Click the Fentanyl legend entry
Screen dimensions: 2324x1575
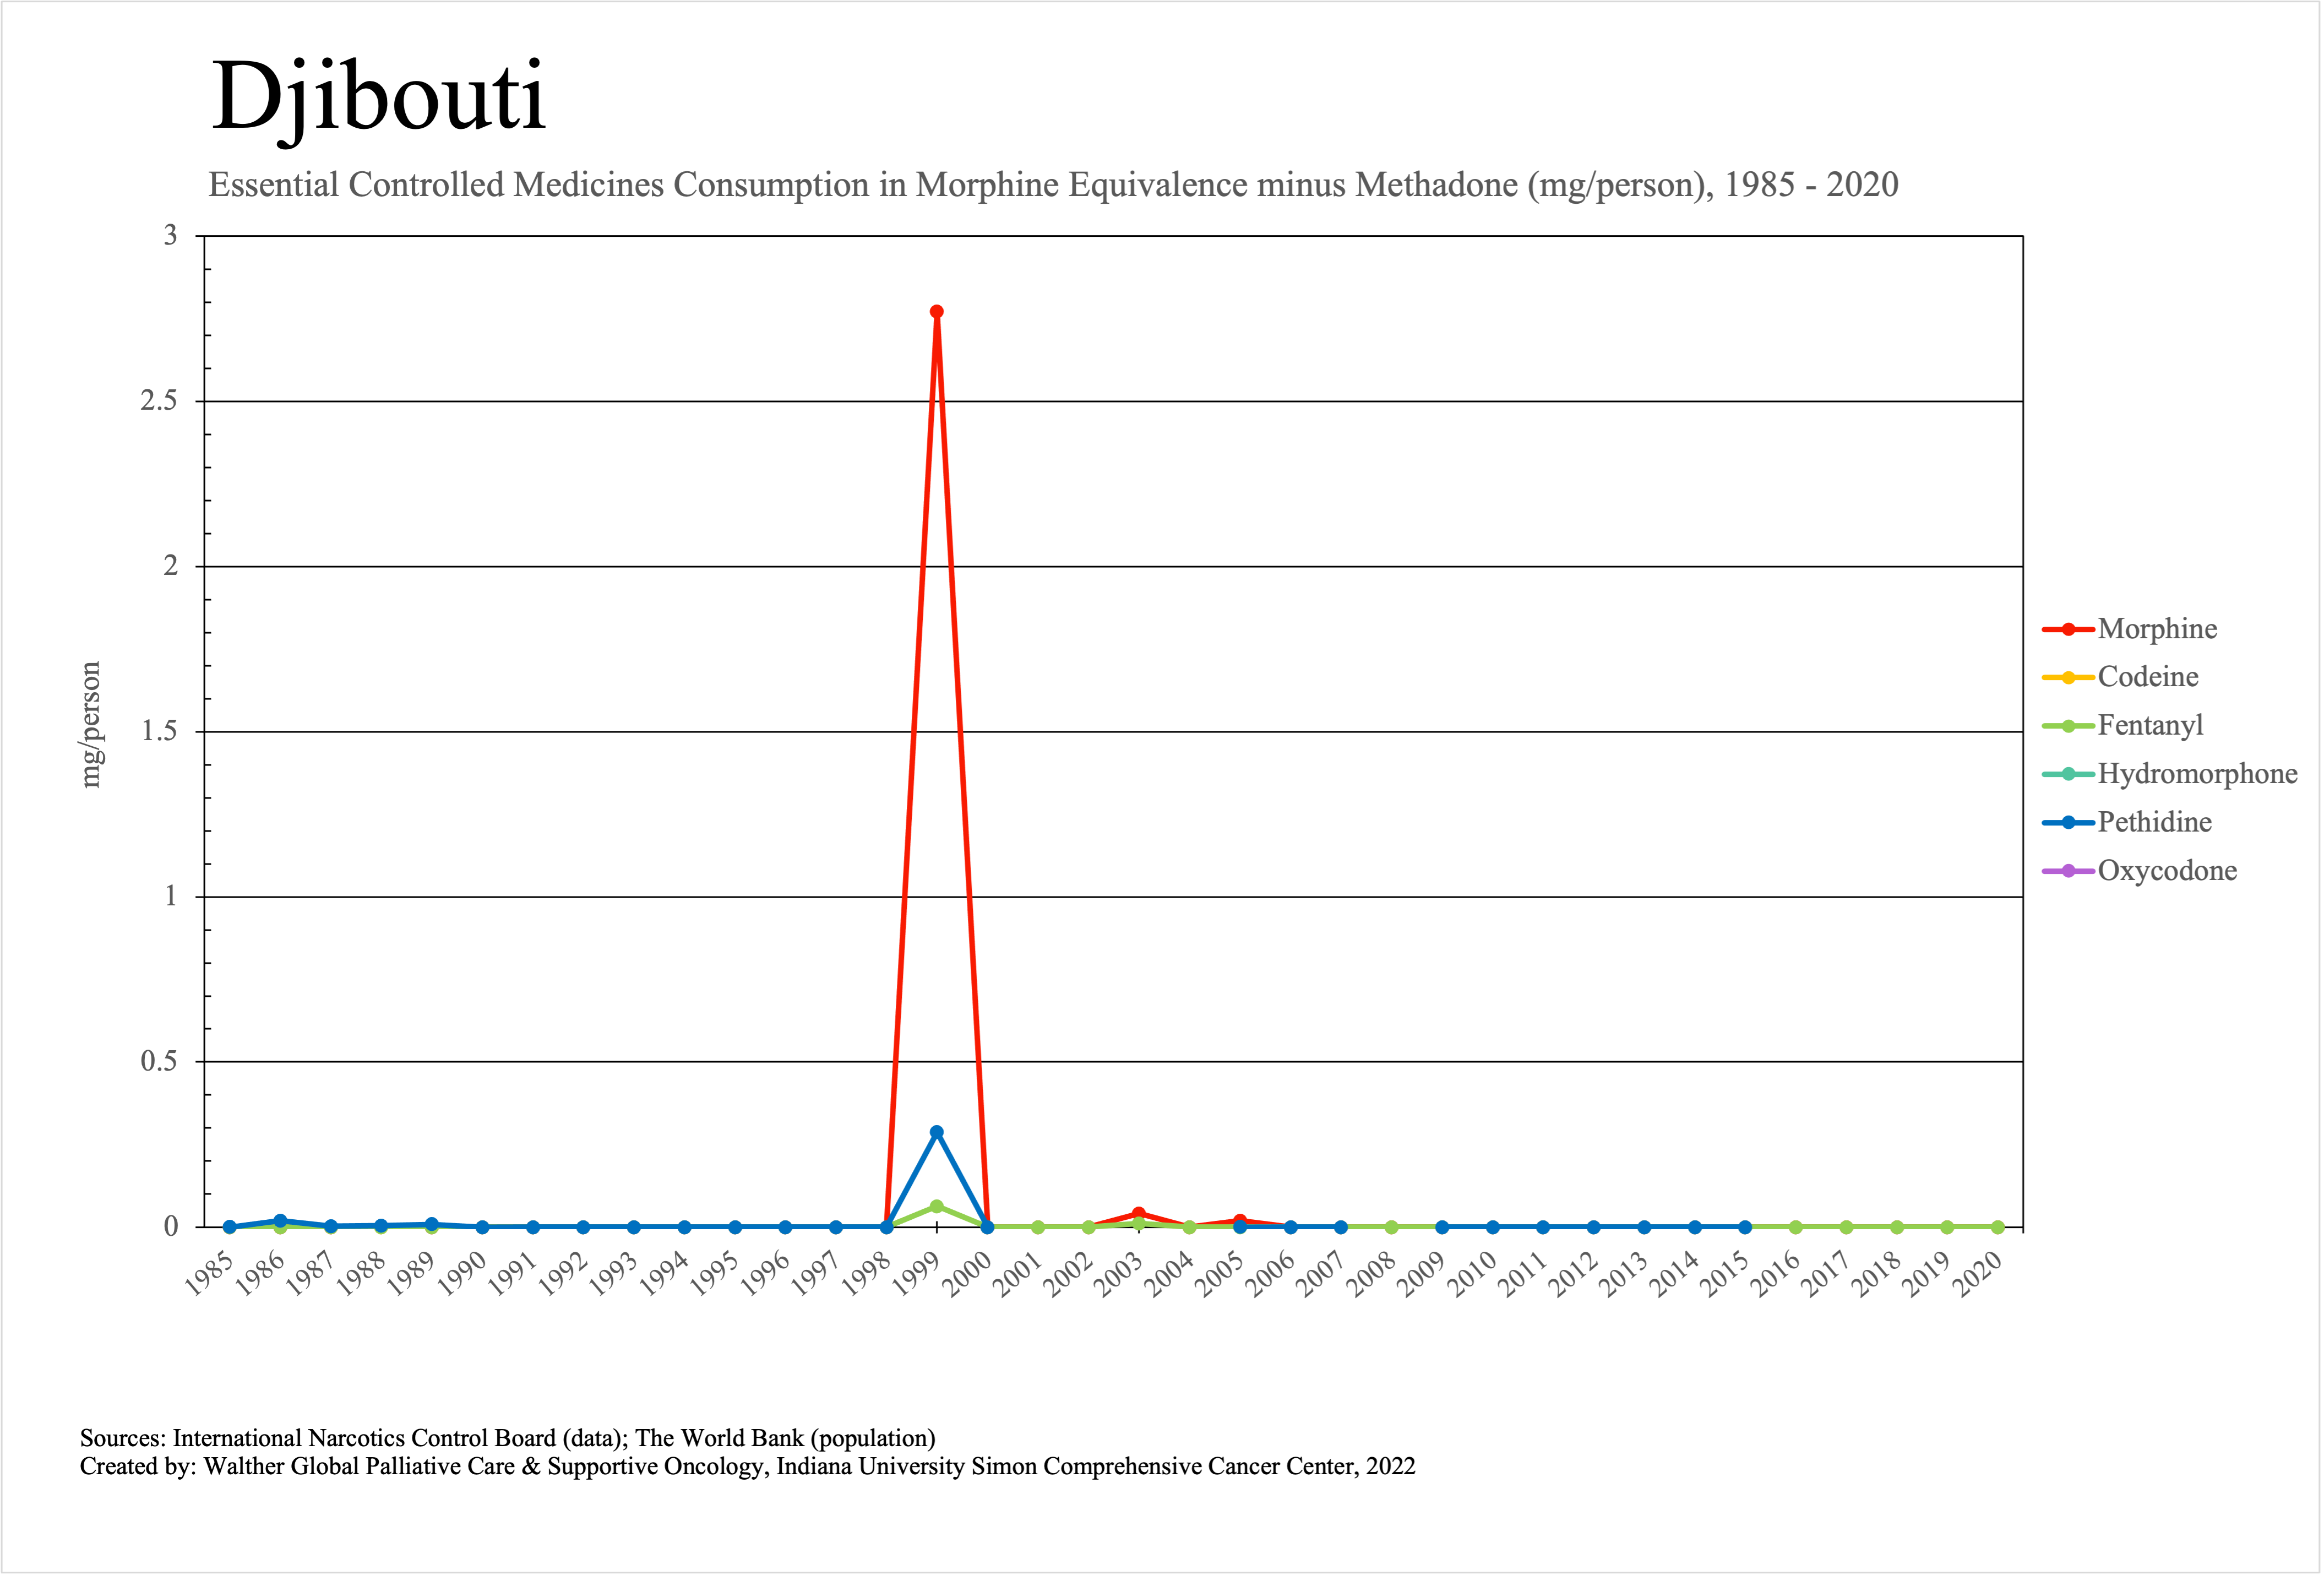point(2150,725)
